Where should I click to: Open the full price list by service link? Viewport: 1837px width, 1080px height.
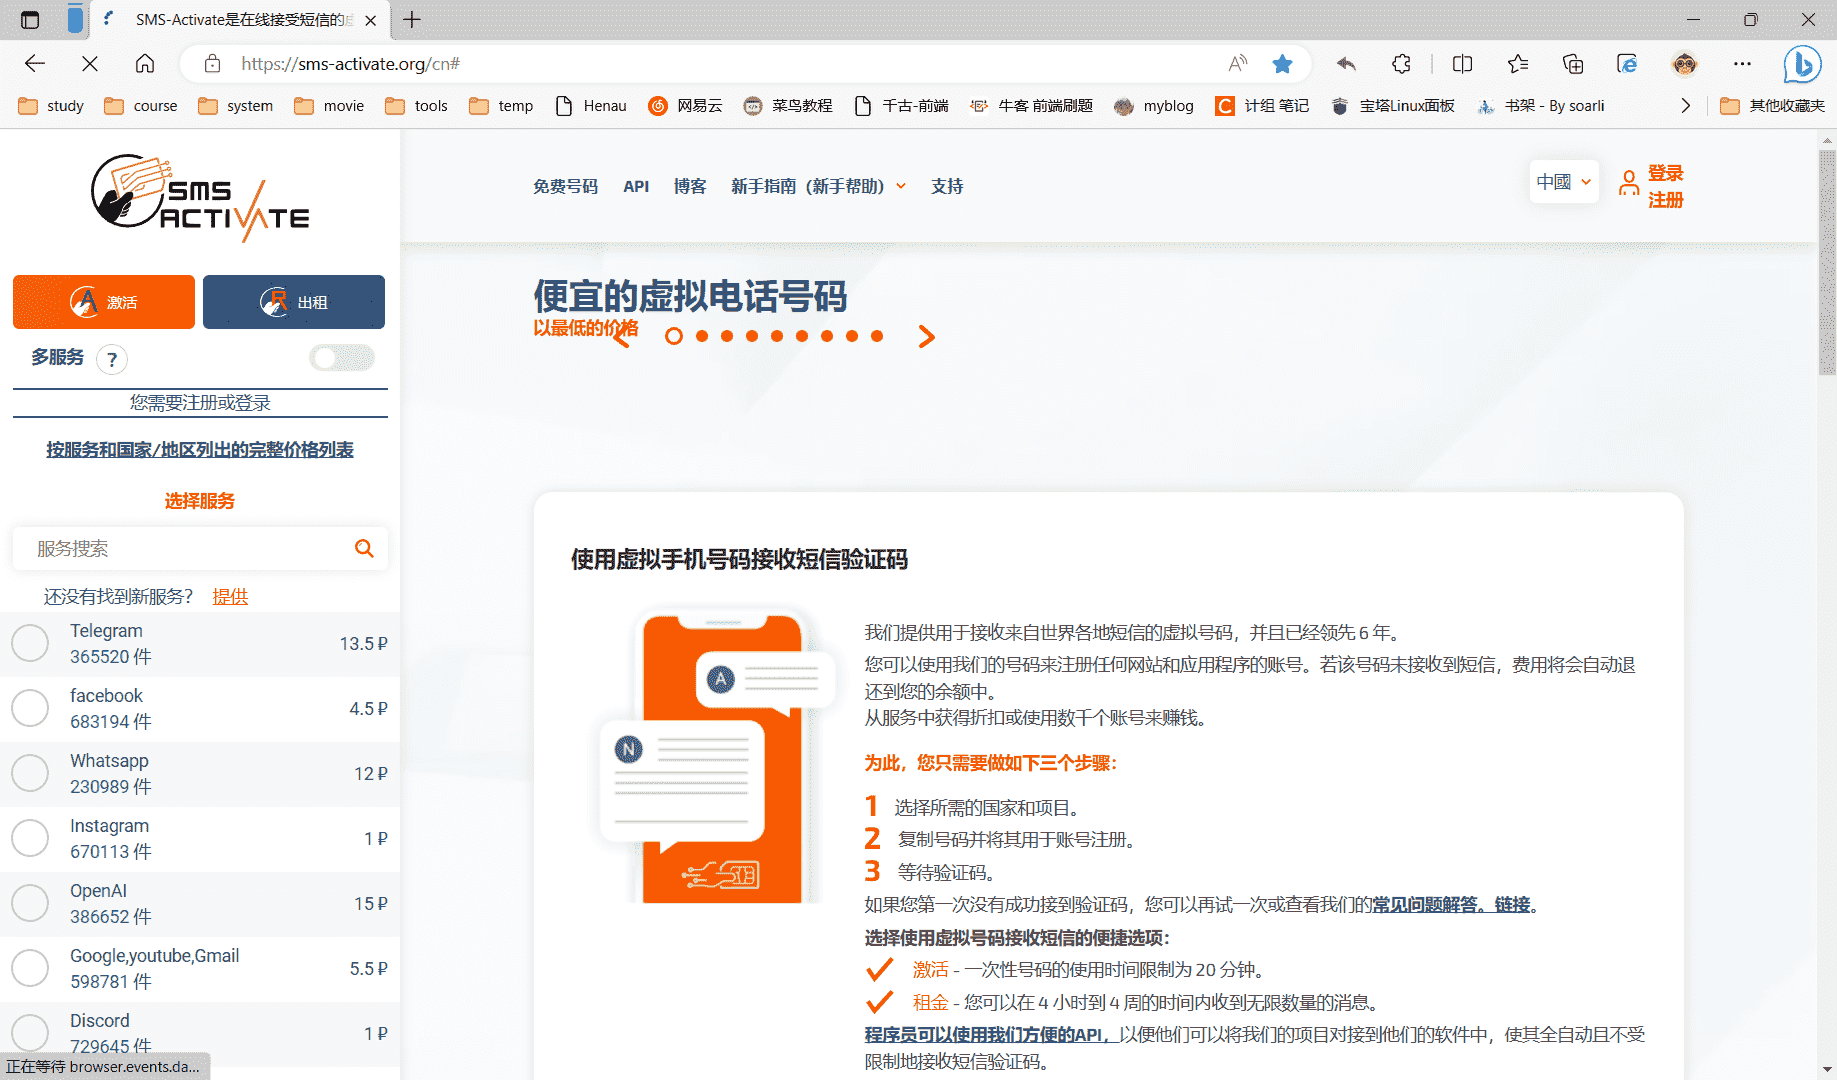coord(200,450)
